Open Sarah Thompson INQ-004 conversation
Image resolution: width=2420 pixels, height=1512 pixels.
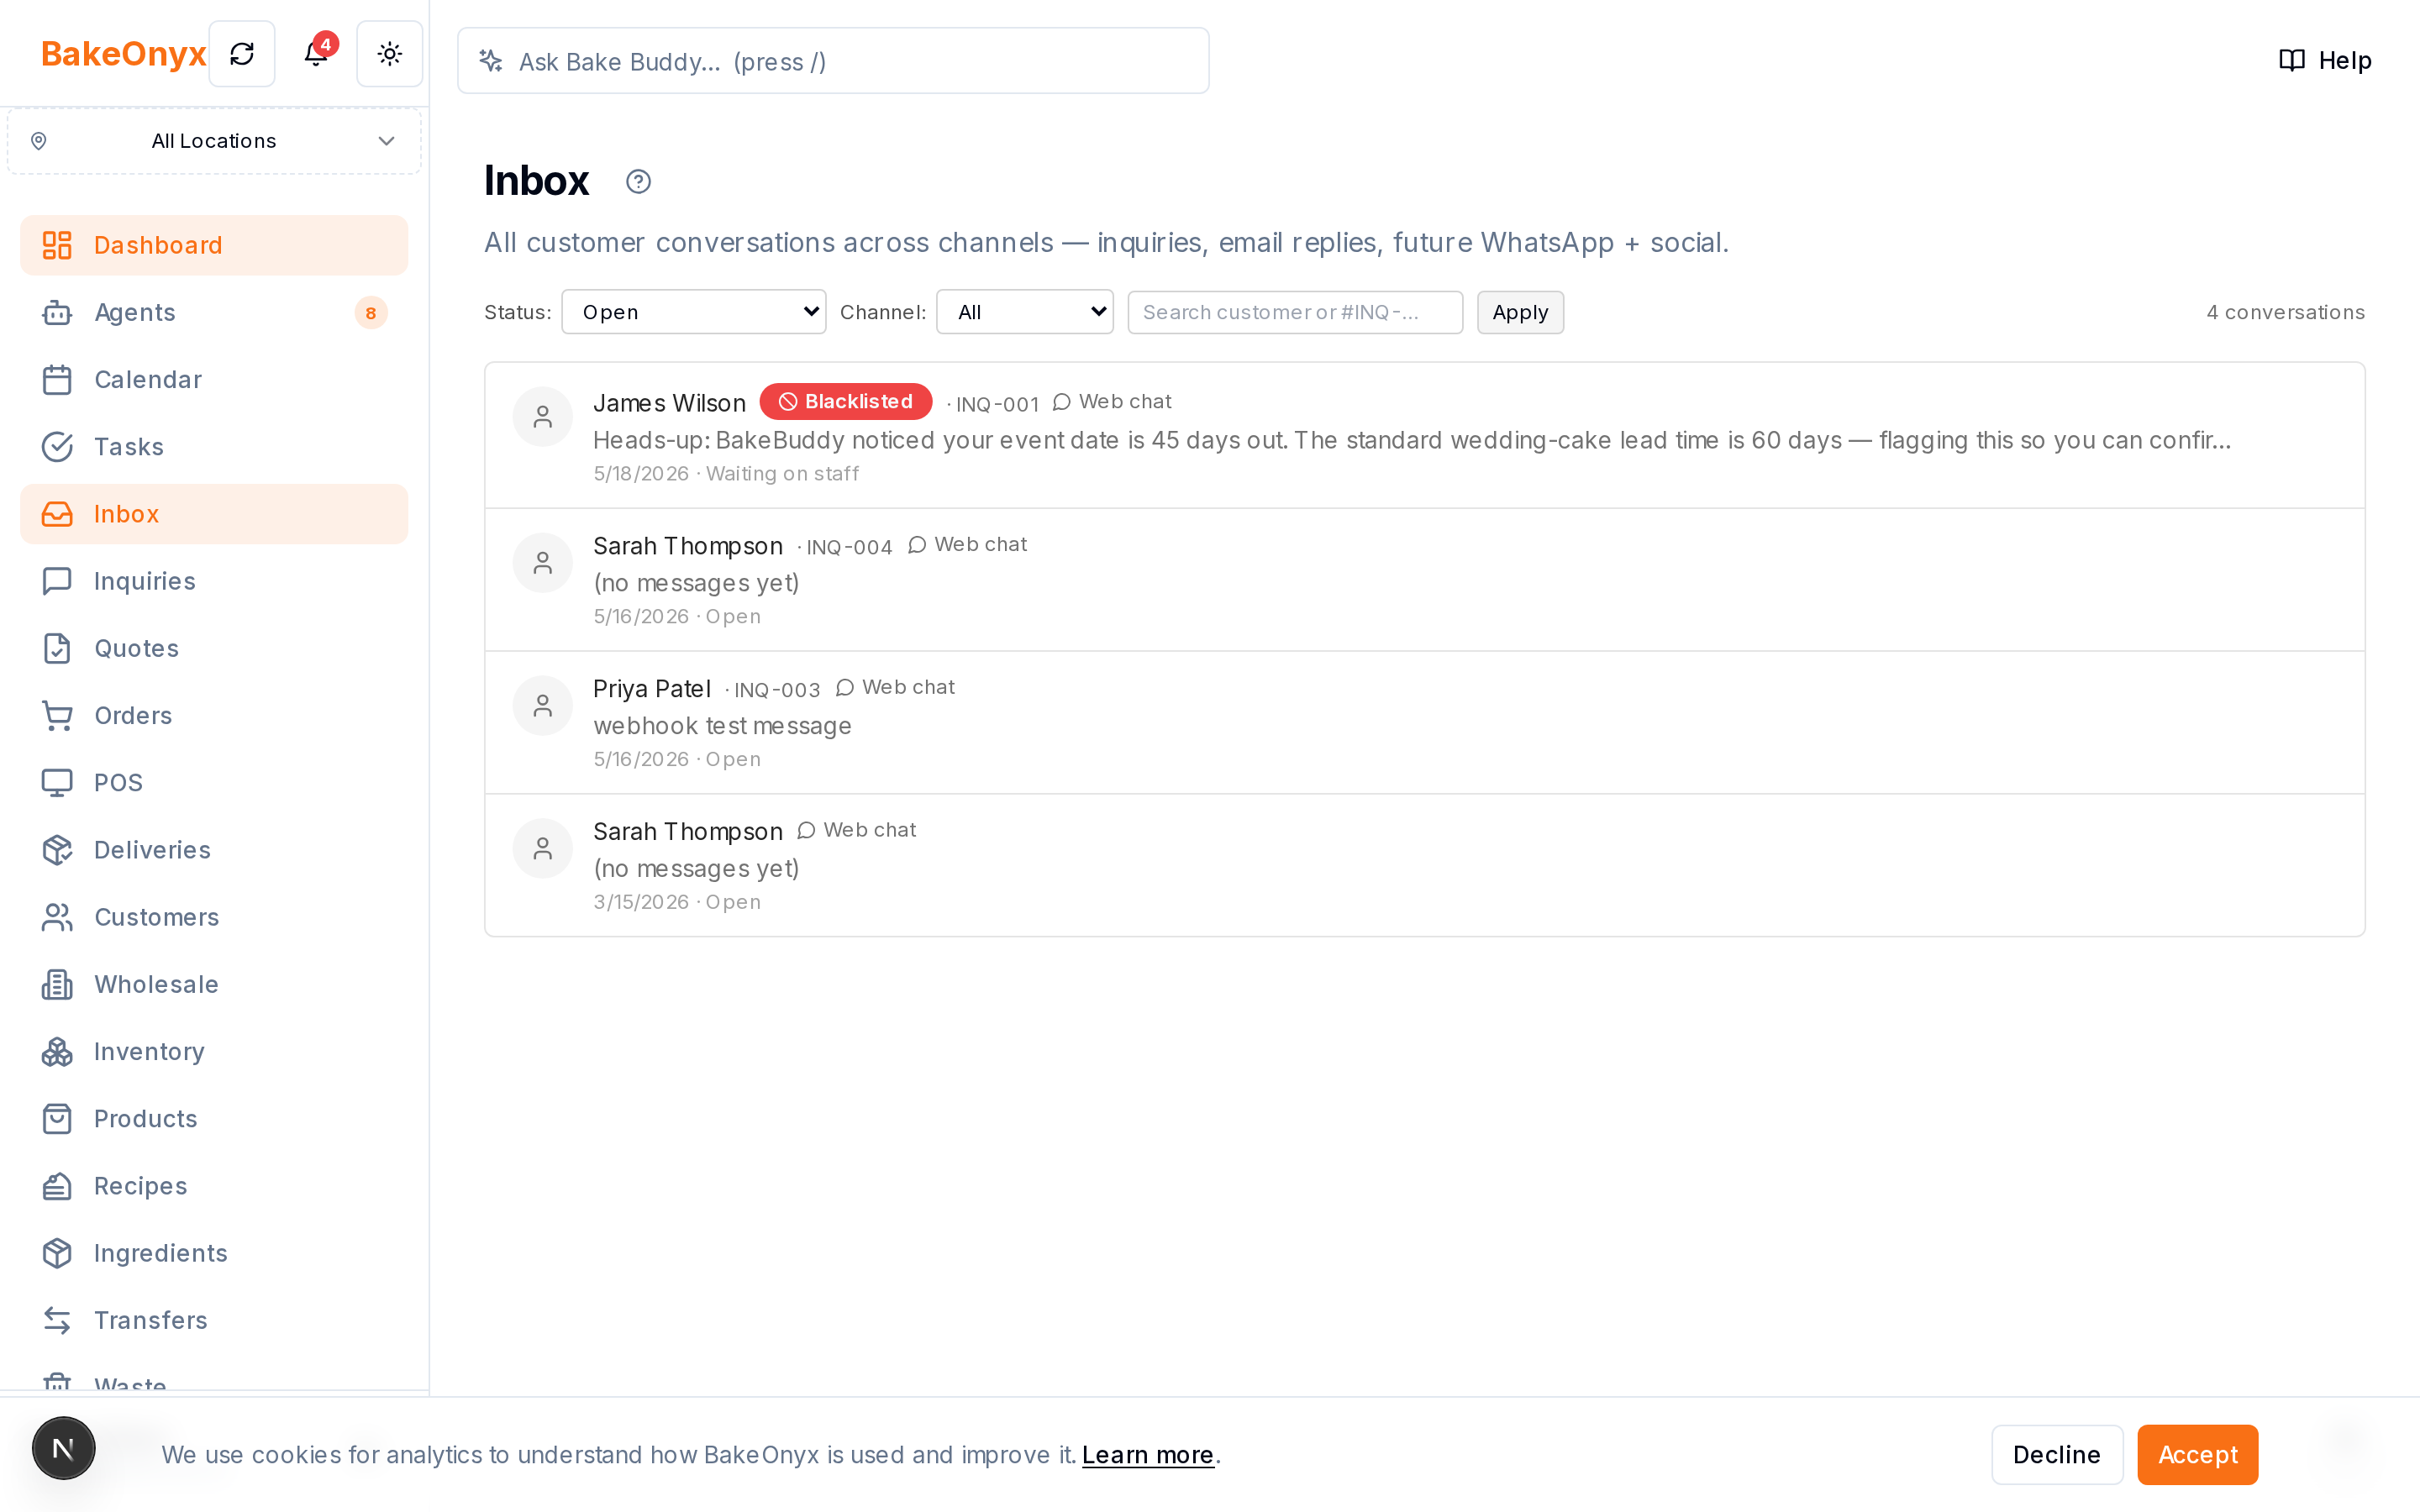1424,580
